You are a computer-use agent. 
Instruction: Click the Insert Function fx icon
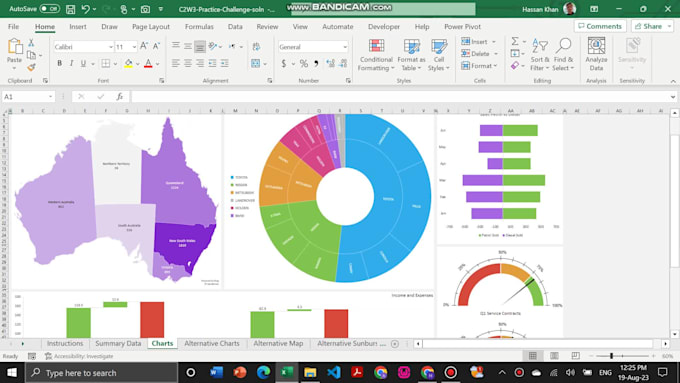coord(120,96)
